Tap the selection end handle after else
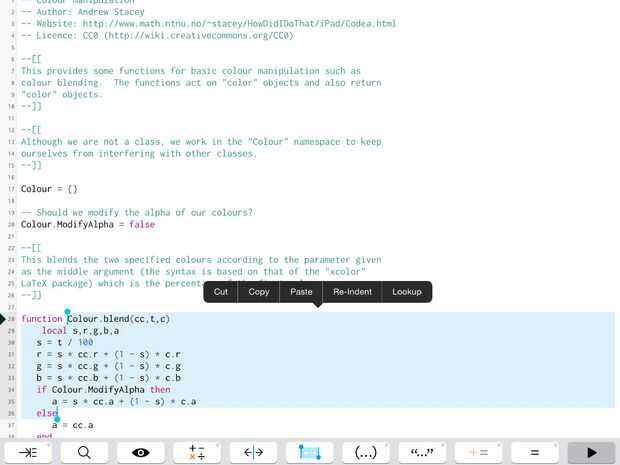This screenshot has width=620, height=465. pyautogui.click(x=57, y=419)
